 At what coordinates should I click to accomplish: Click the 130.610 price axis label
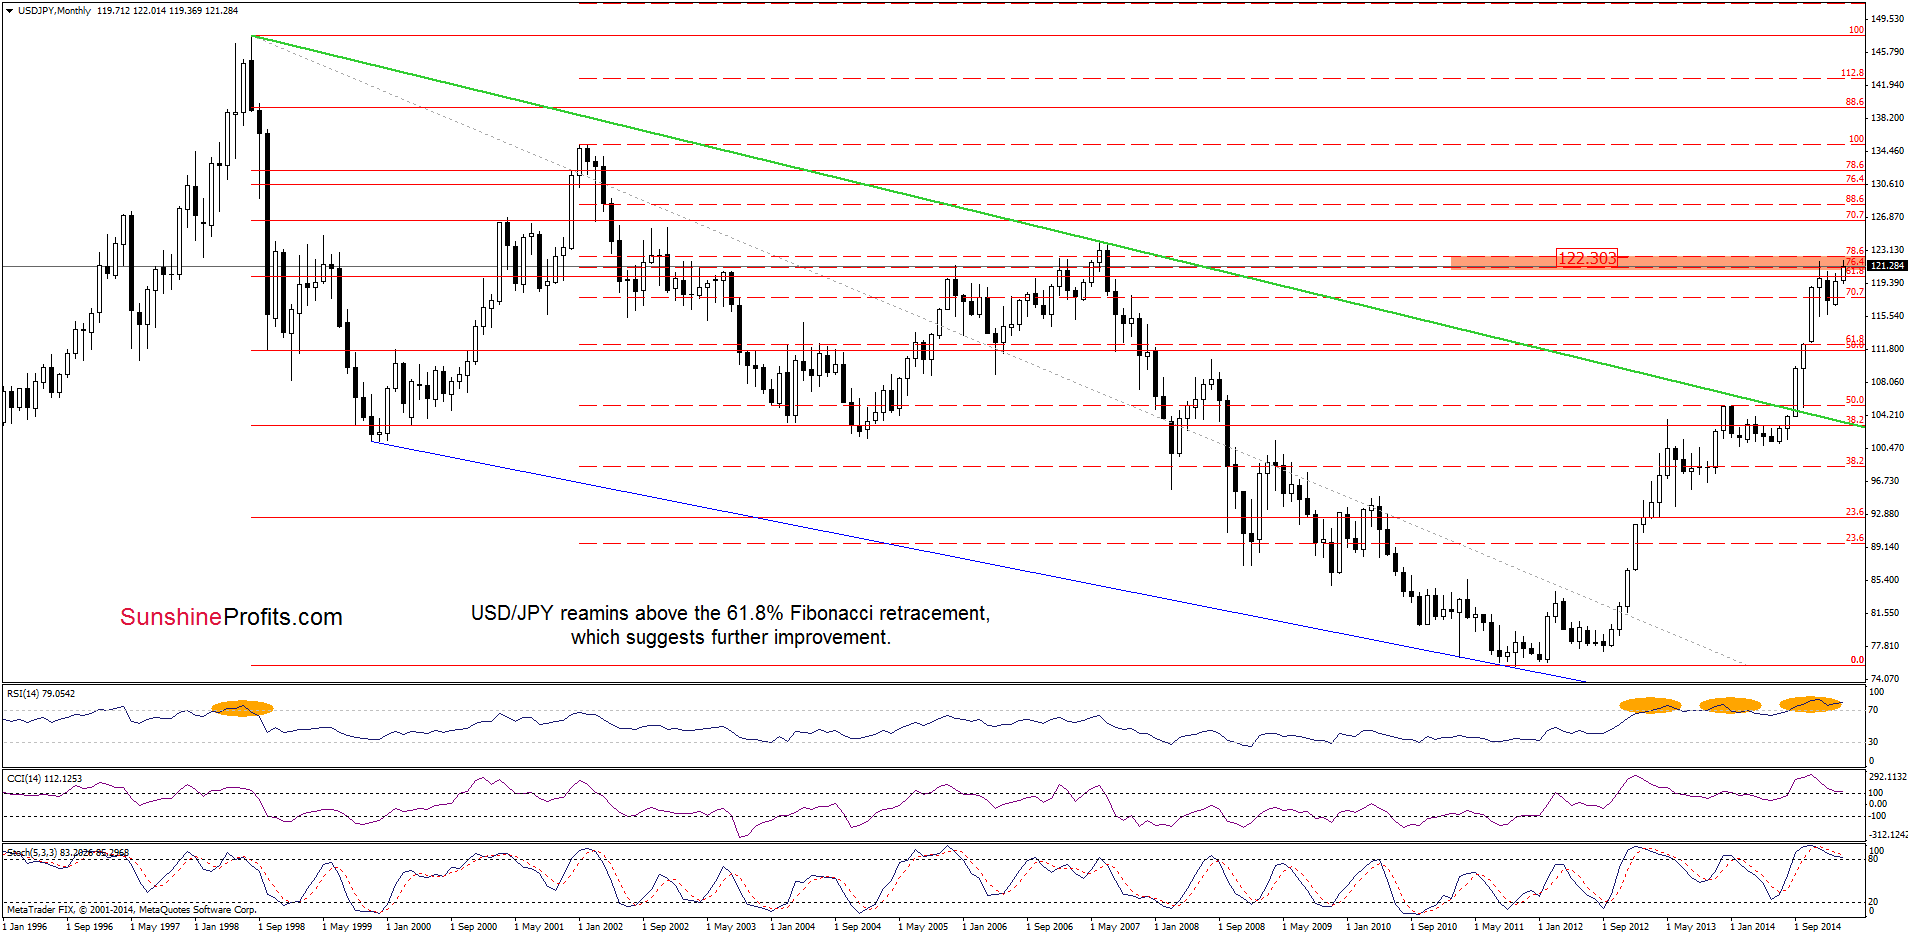(x=1887, y=184)
